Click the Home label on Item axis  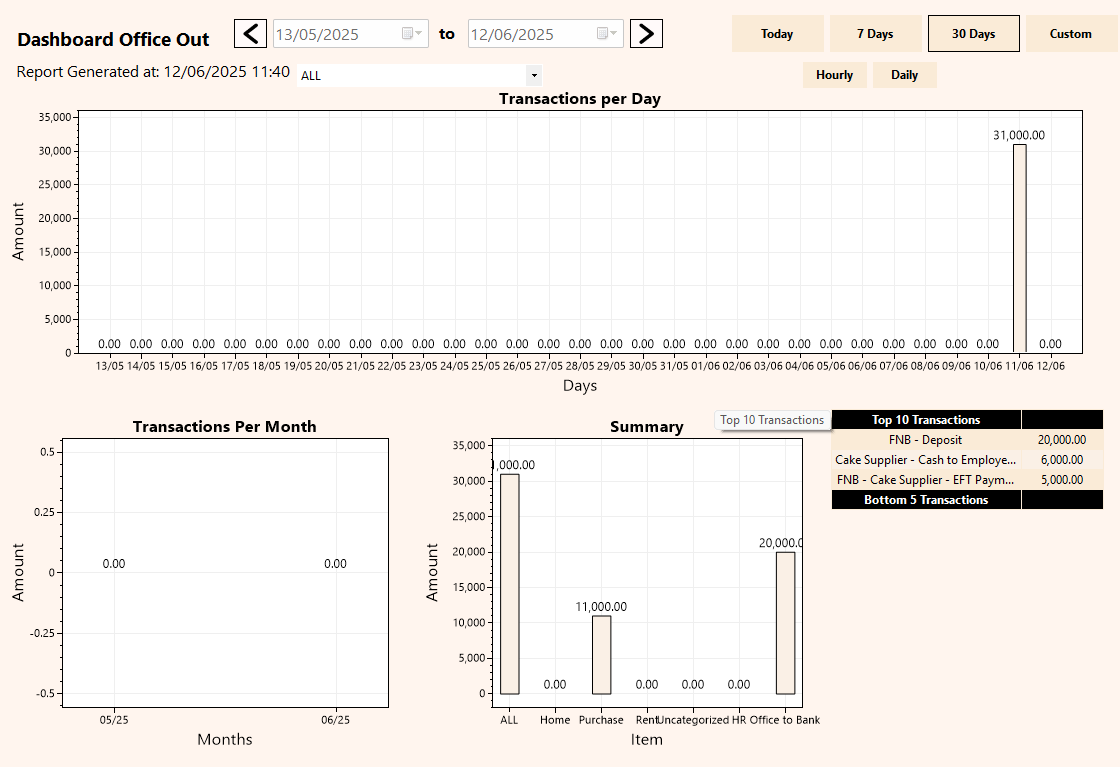tap(555, 720)
